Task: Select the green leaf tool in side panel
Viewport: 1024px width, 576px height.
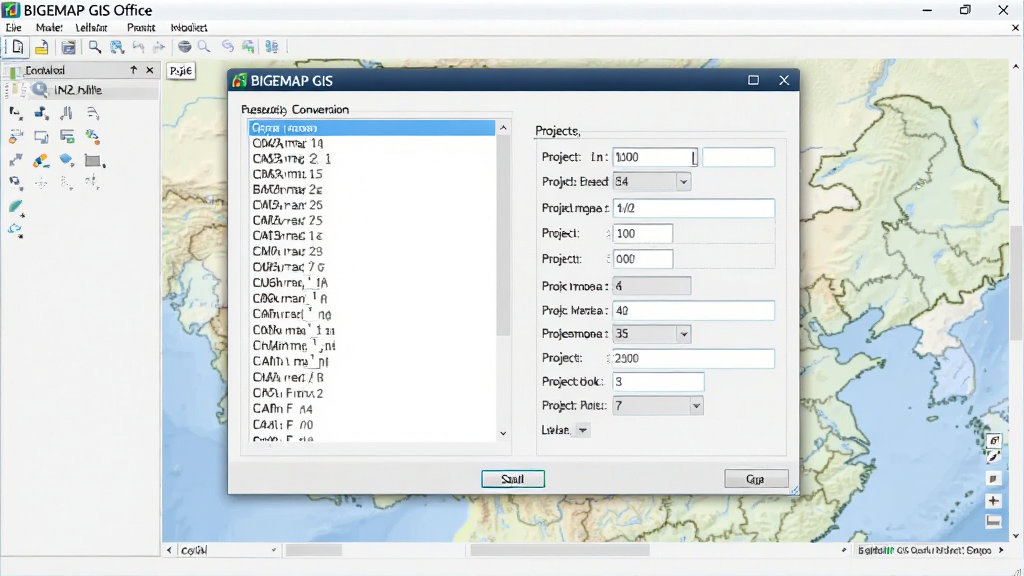Action: tap(16, 208)
